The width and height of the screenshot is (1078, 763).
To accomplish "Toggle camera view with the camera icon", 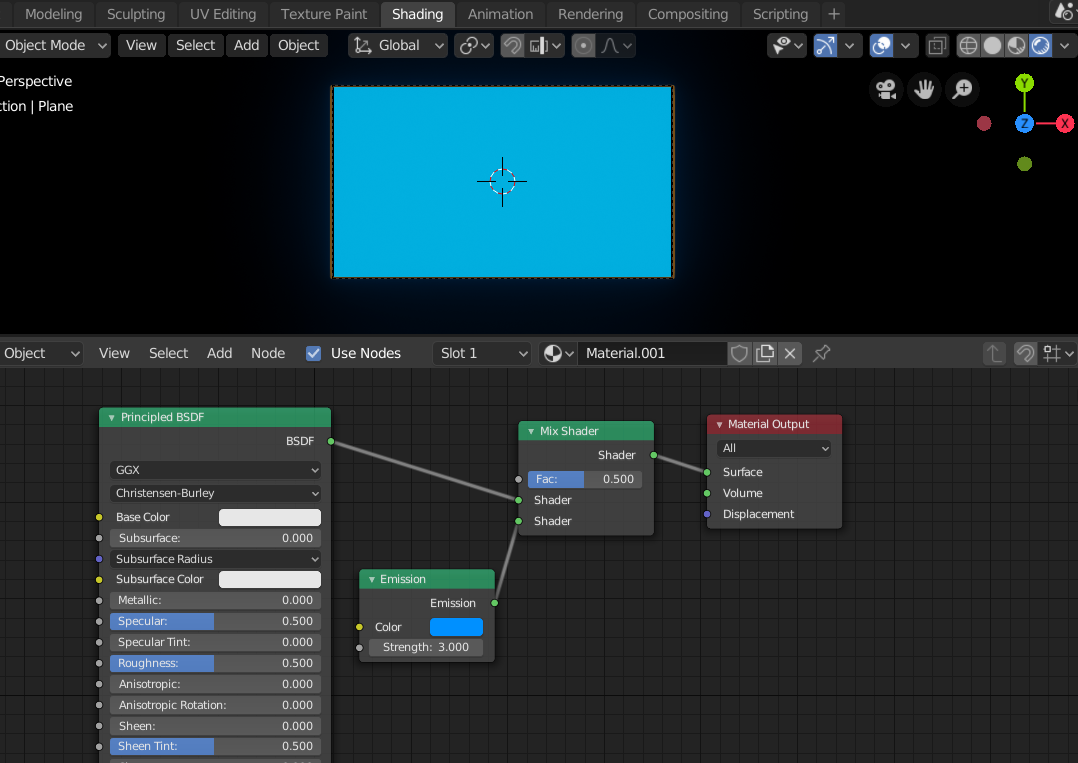I will [886, 89].
